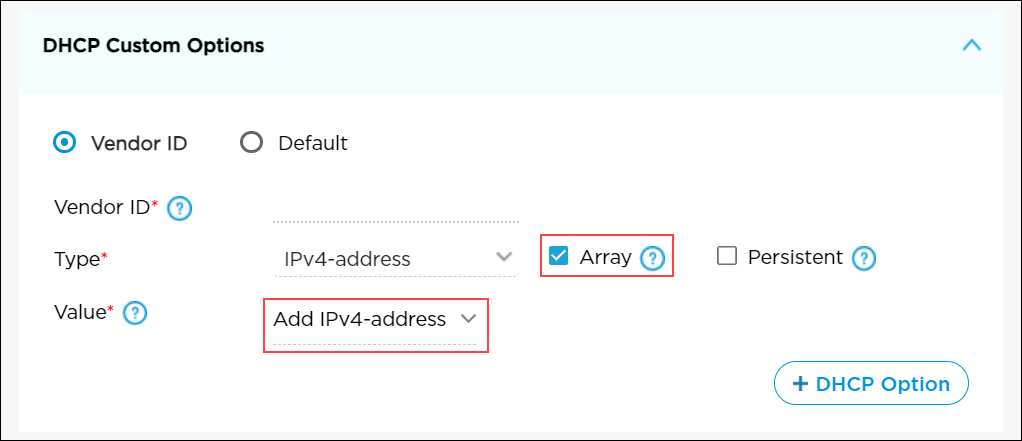1022x441 pixels.
Task: Click the Value field label
Action: tap(79, 313)
